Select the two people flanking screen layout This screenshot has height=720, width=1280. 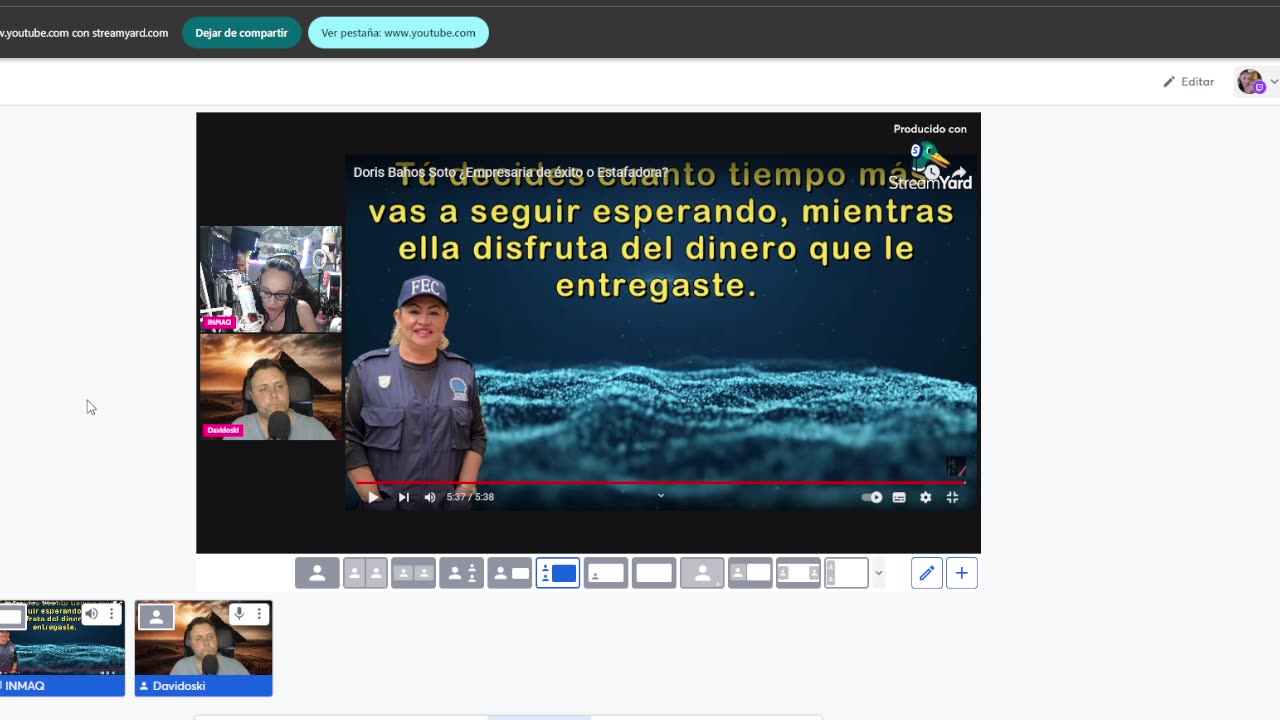pos(798,573)
